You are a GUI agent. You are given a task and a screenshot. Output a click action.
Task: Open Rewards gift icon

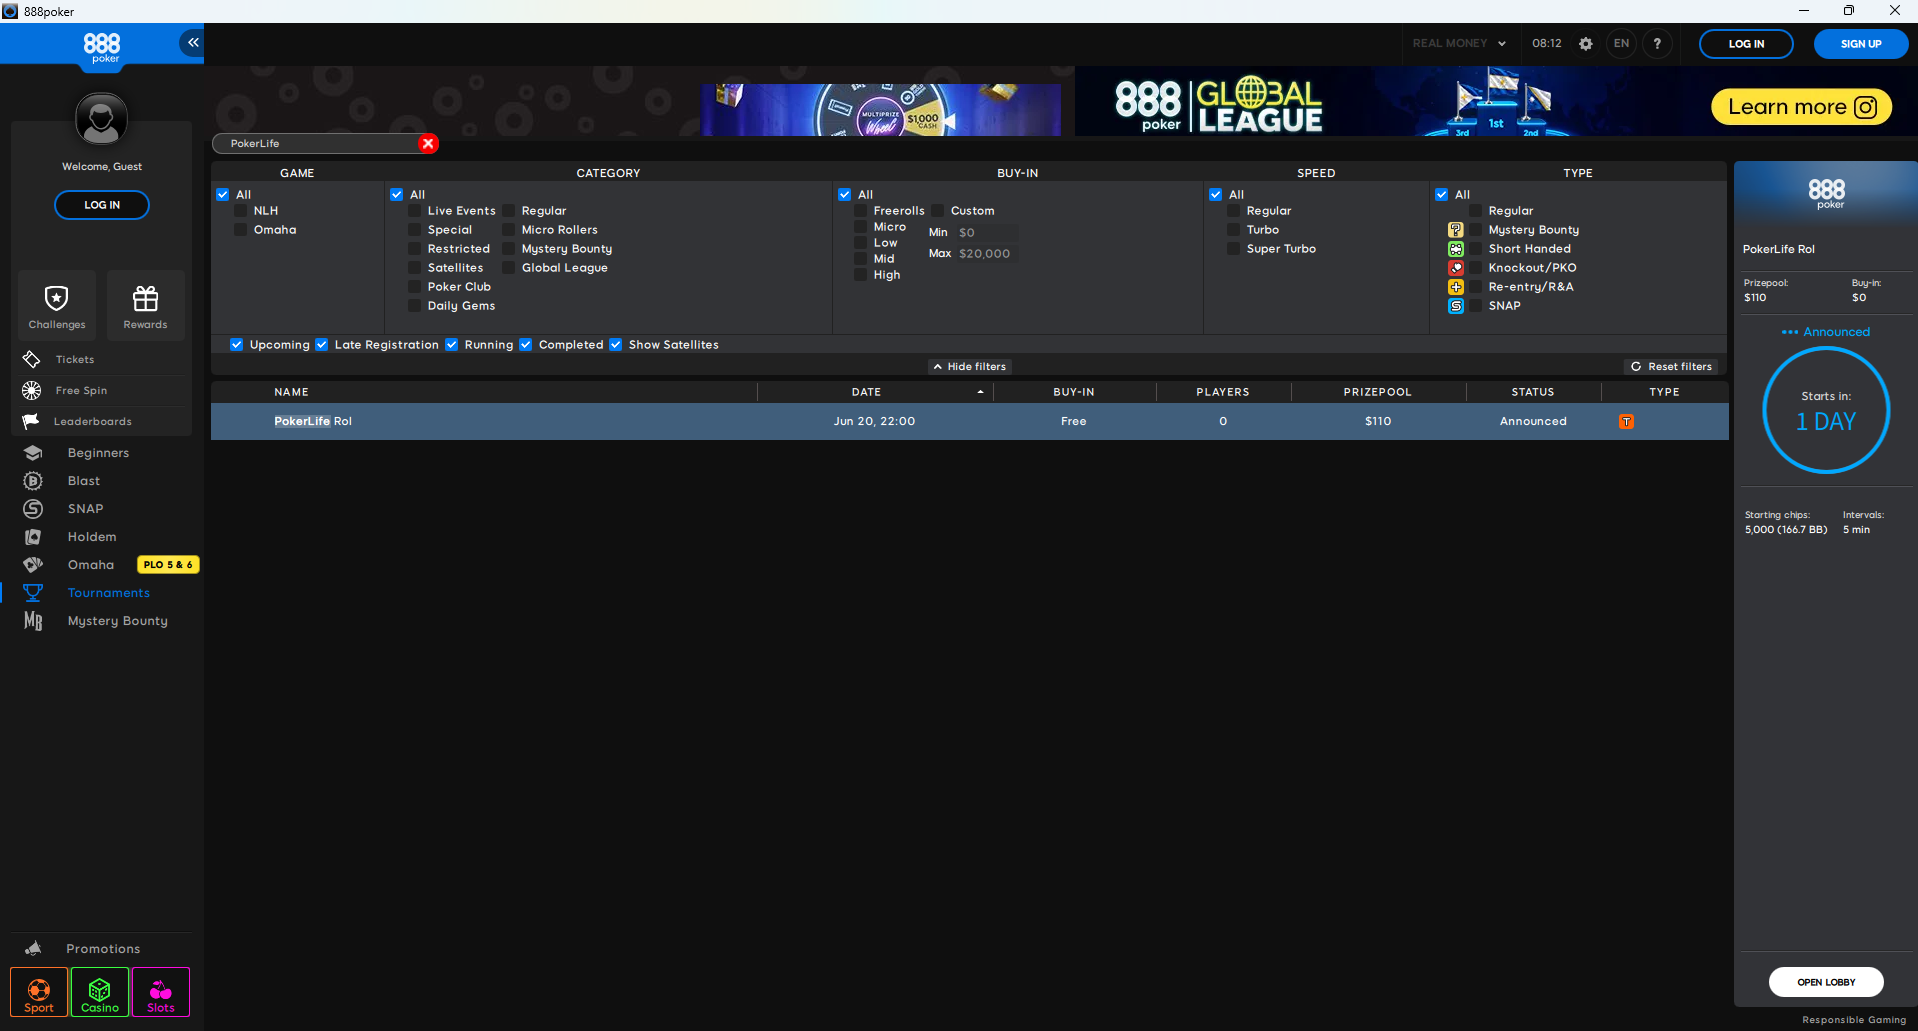pyautogui.click(x=146, y=306)
